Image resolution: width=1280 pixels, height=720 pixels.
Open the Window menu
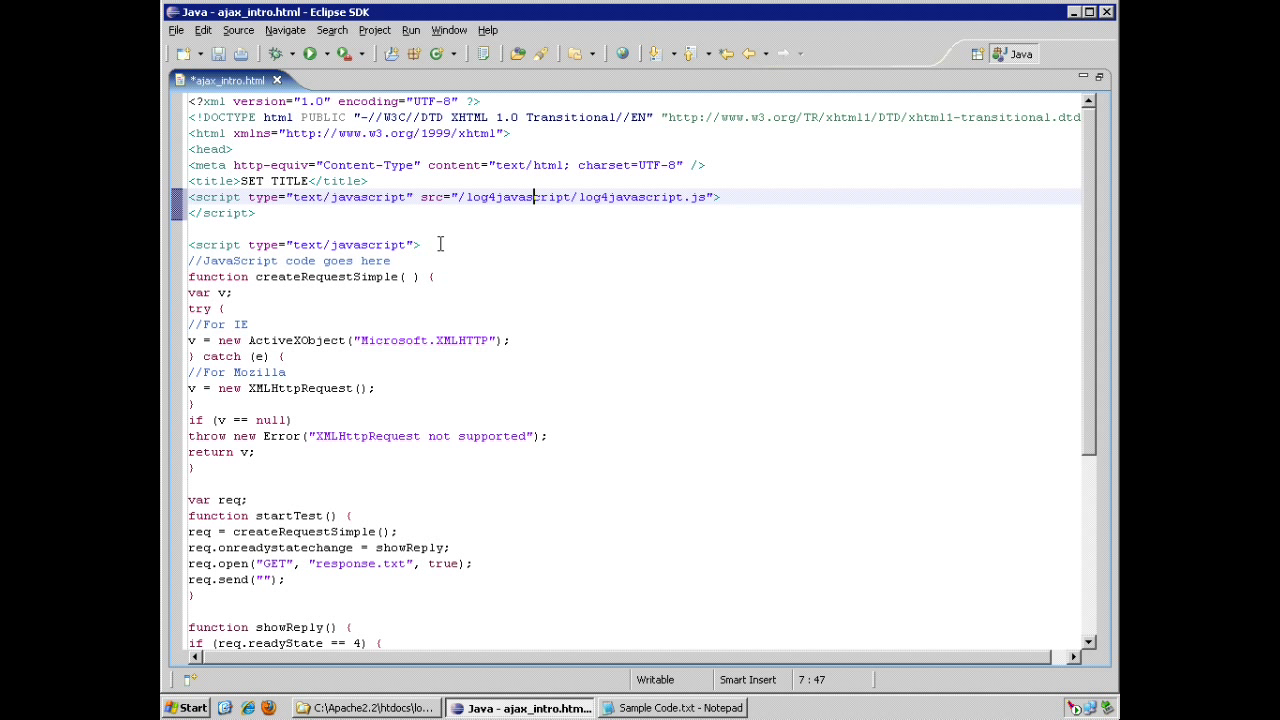449,30
